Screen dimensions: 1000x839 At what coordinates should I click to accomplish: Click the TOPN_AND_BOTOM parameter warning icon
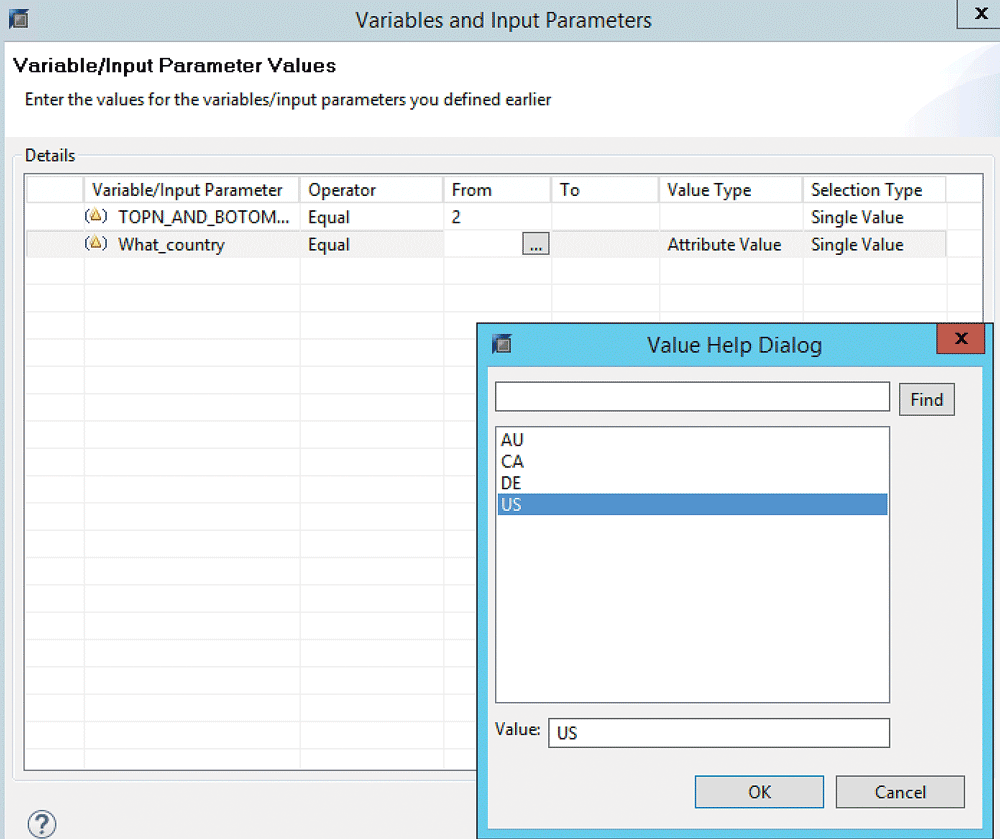[96, 217]
